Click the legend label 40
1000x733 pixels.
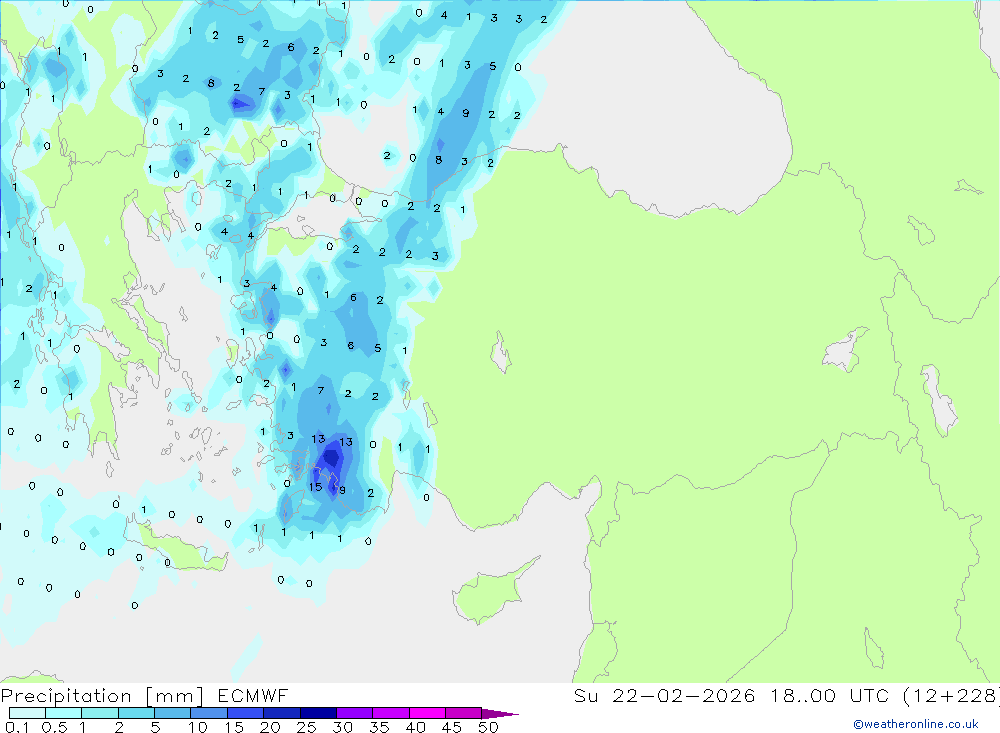coord(415,727)
